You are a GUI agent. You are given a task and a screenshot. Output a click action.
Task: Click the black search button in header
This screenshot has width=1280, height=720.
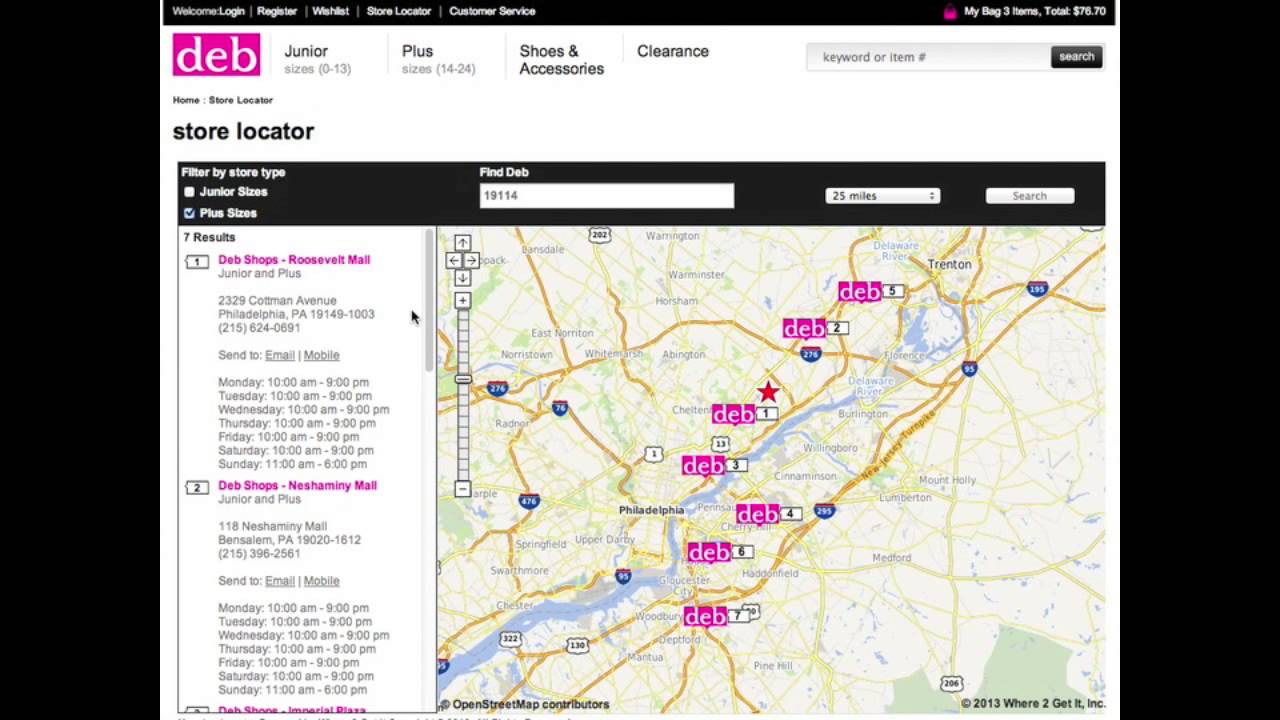click(x=1076, y=57)
